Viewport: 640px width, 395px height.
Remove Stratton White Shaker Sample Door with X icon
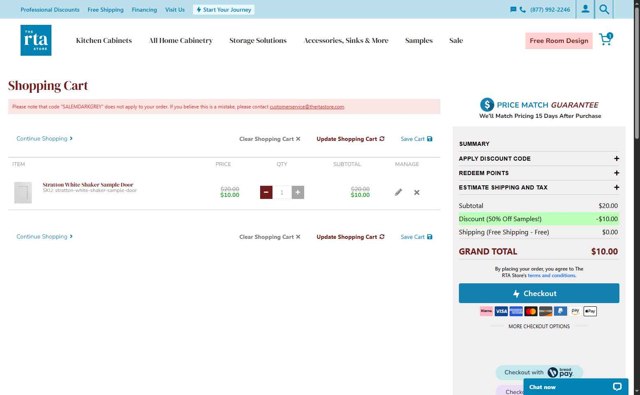pos(416,192)
